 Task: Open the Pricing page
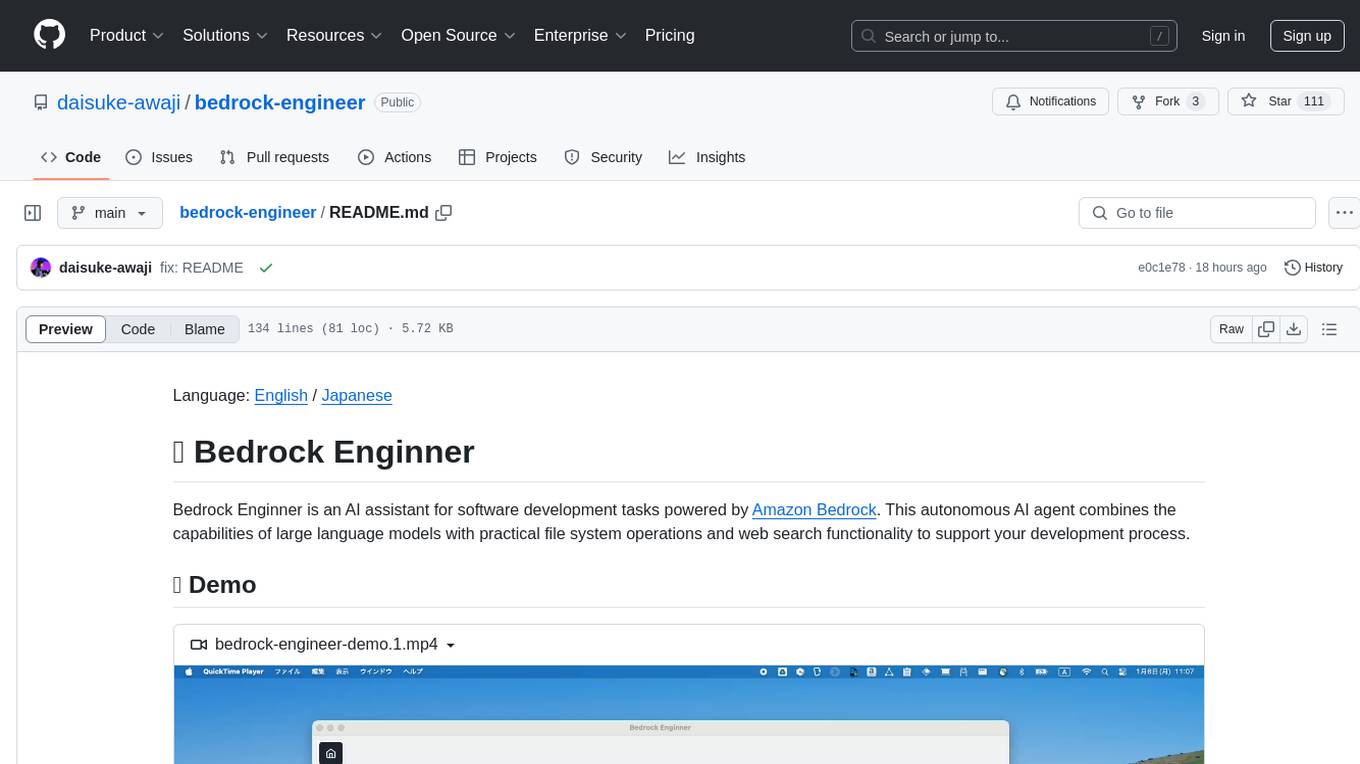coord(670,35)
